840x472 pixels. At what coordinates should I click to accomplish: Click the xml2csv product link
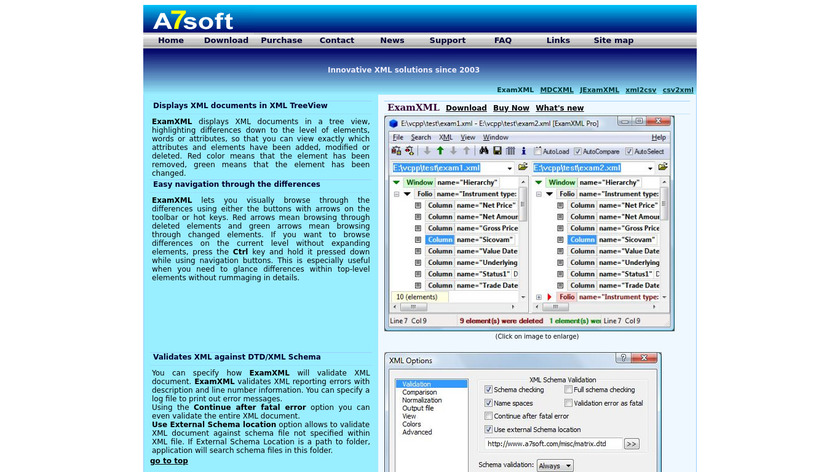(x=641, y=90)
